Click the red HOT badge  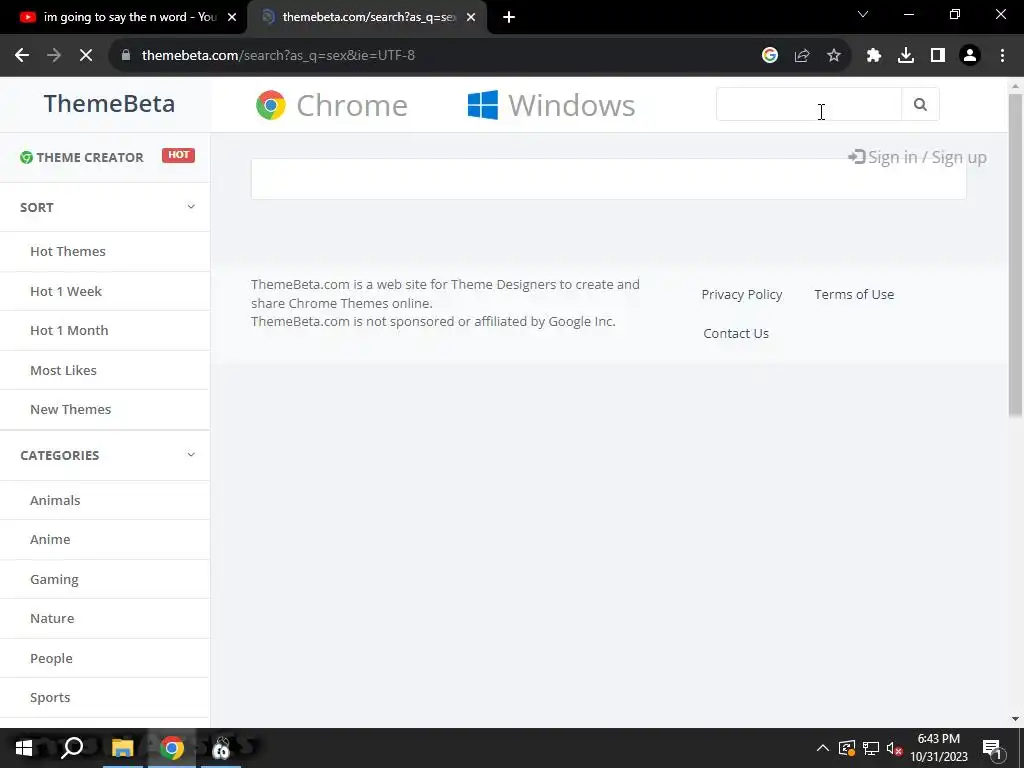pos(178,155)
